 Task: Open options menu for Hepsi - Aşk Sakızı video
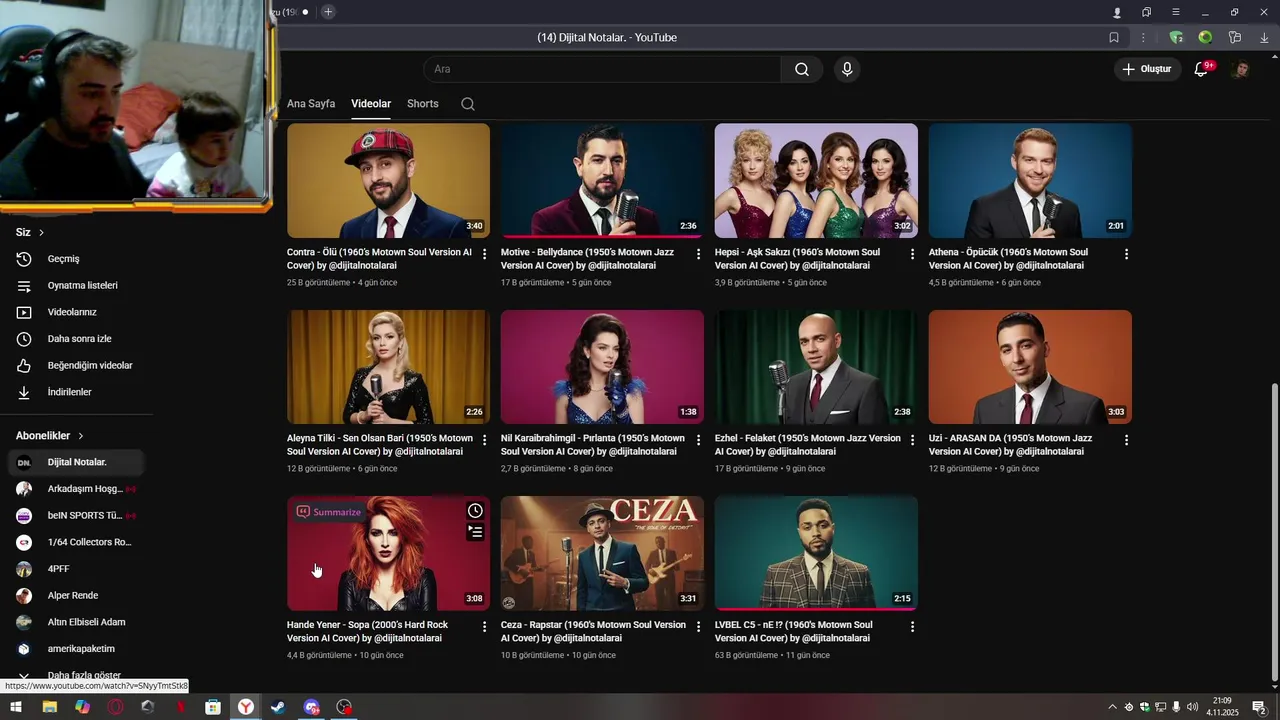click(x=913, y=254)
